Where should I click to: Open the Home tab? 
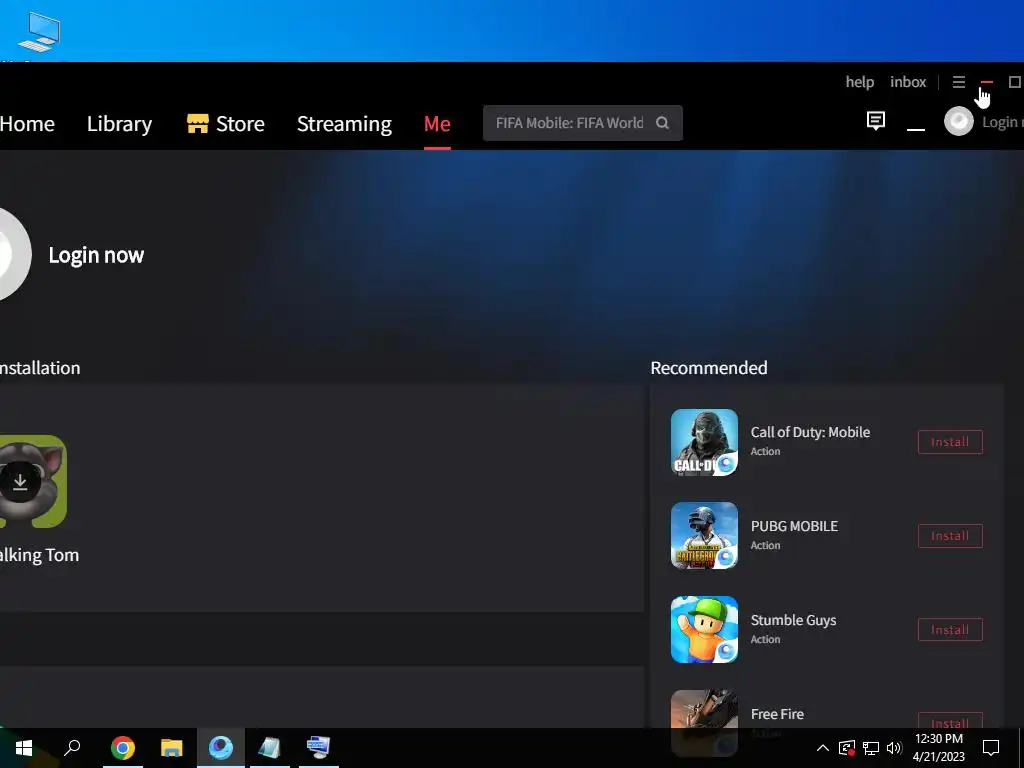27,123
